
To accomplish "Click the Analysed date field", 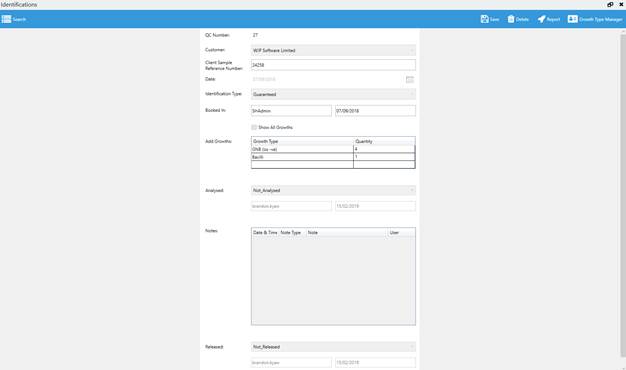I will [375, 206].
